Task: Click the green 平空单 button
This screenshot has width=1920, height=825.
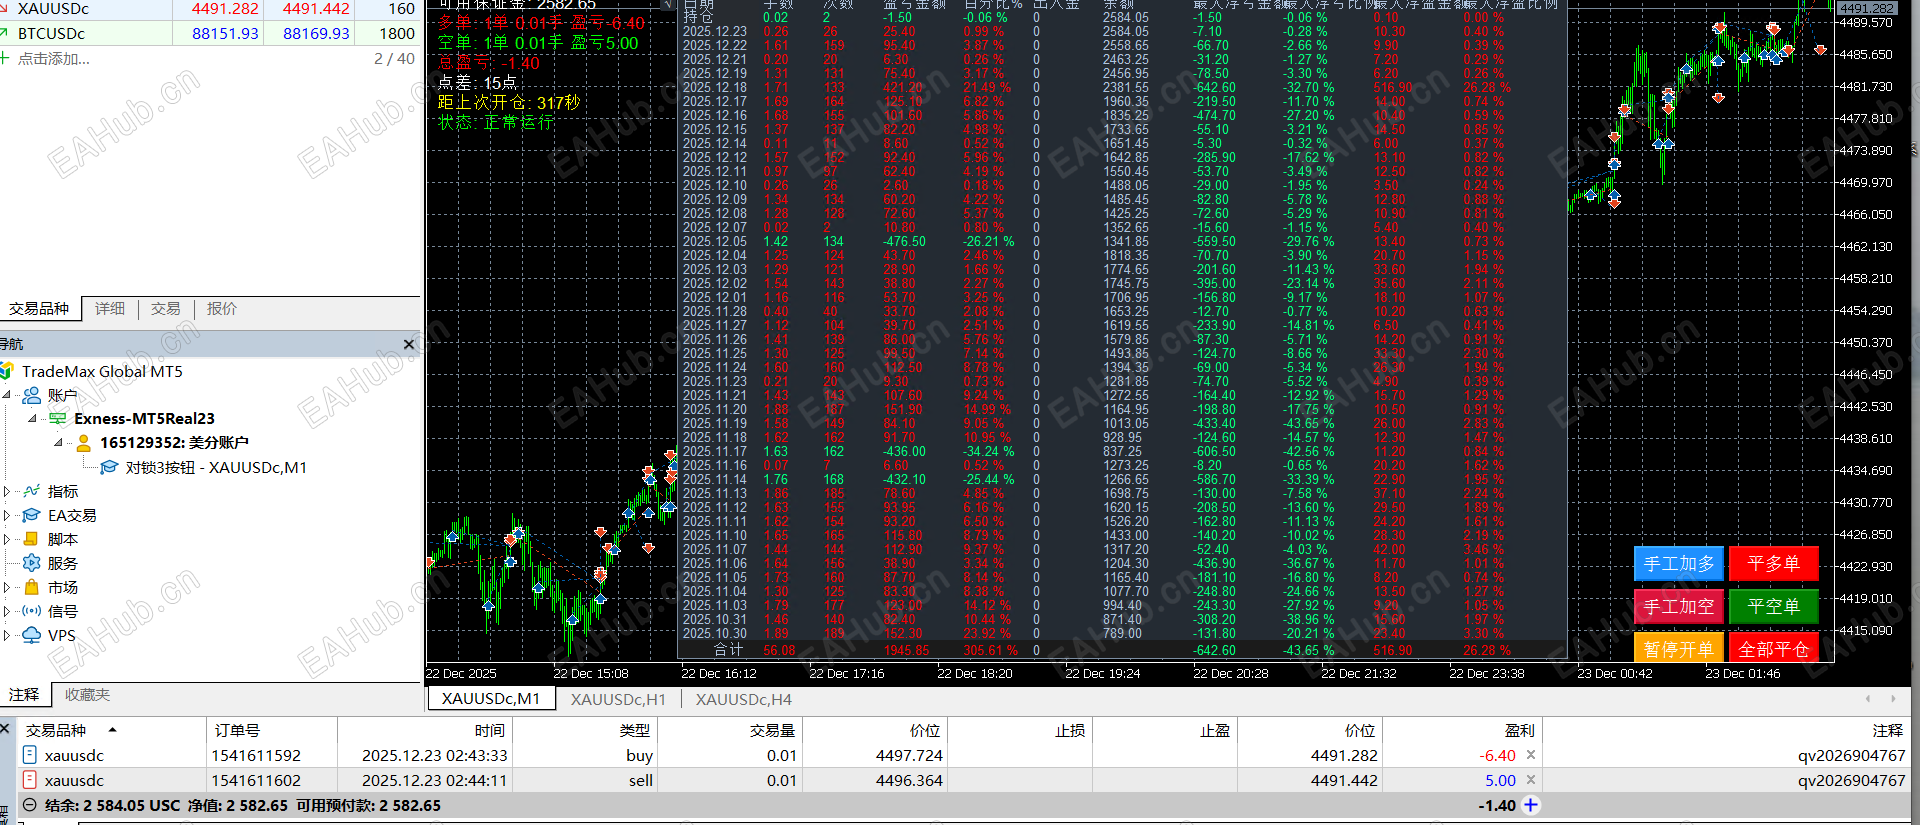Action: (x=1774, y=606)
